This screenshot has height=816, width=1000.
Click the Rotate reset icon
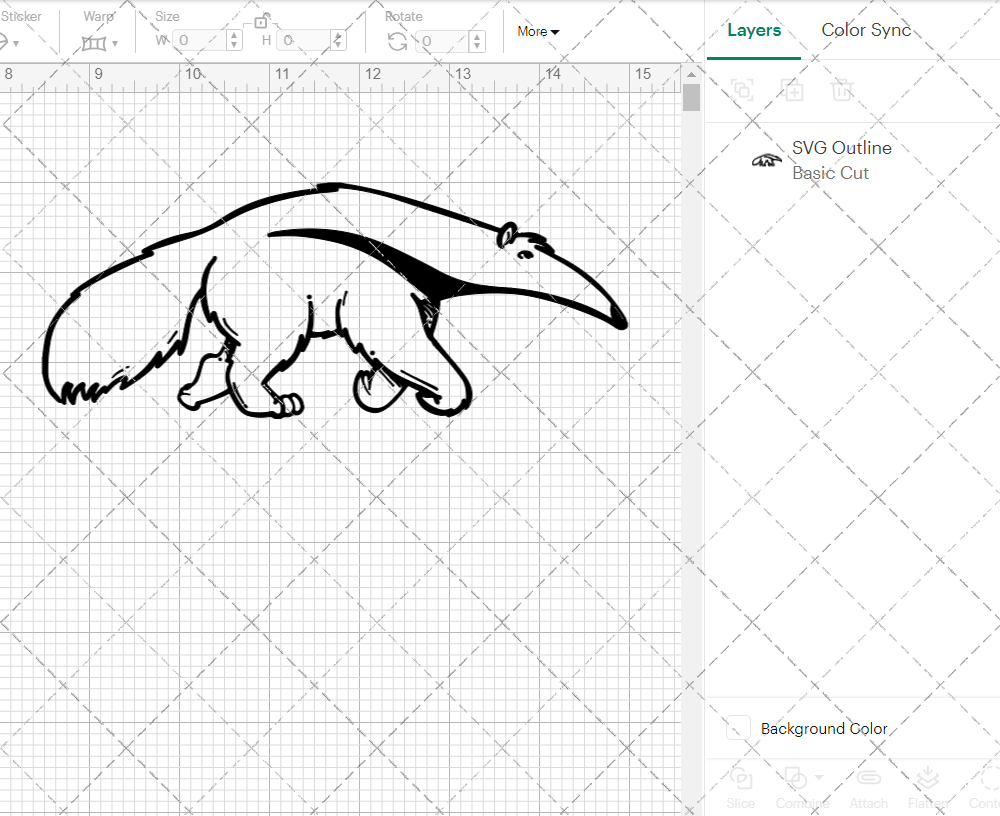398,42
